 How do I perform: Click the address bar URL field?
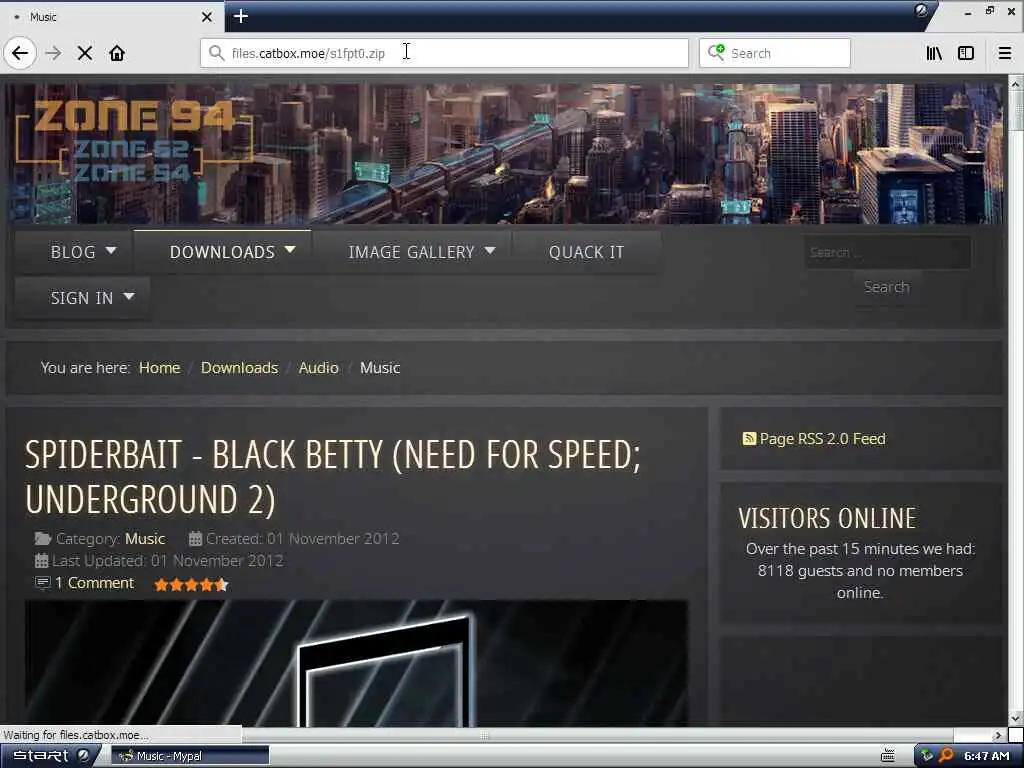tap(444, 53)
